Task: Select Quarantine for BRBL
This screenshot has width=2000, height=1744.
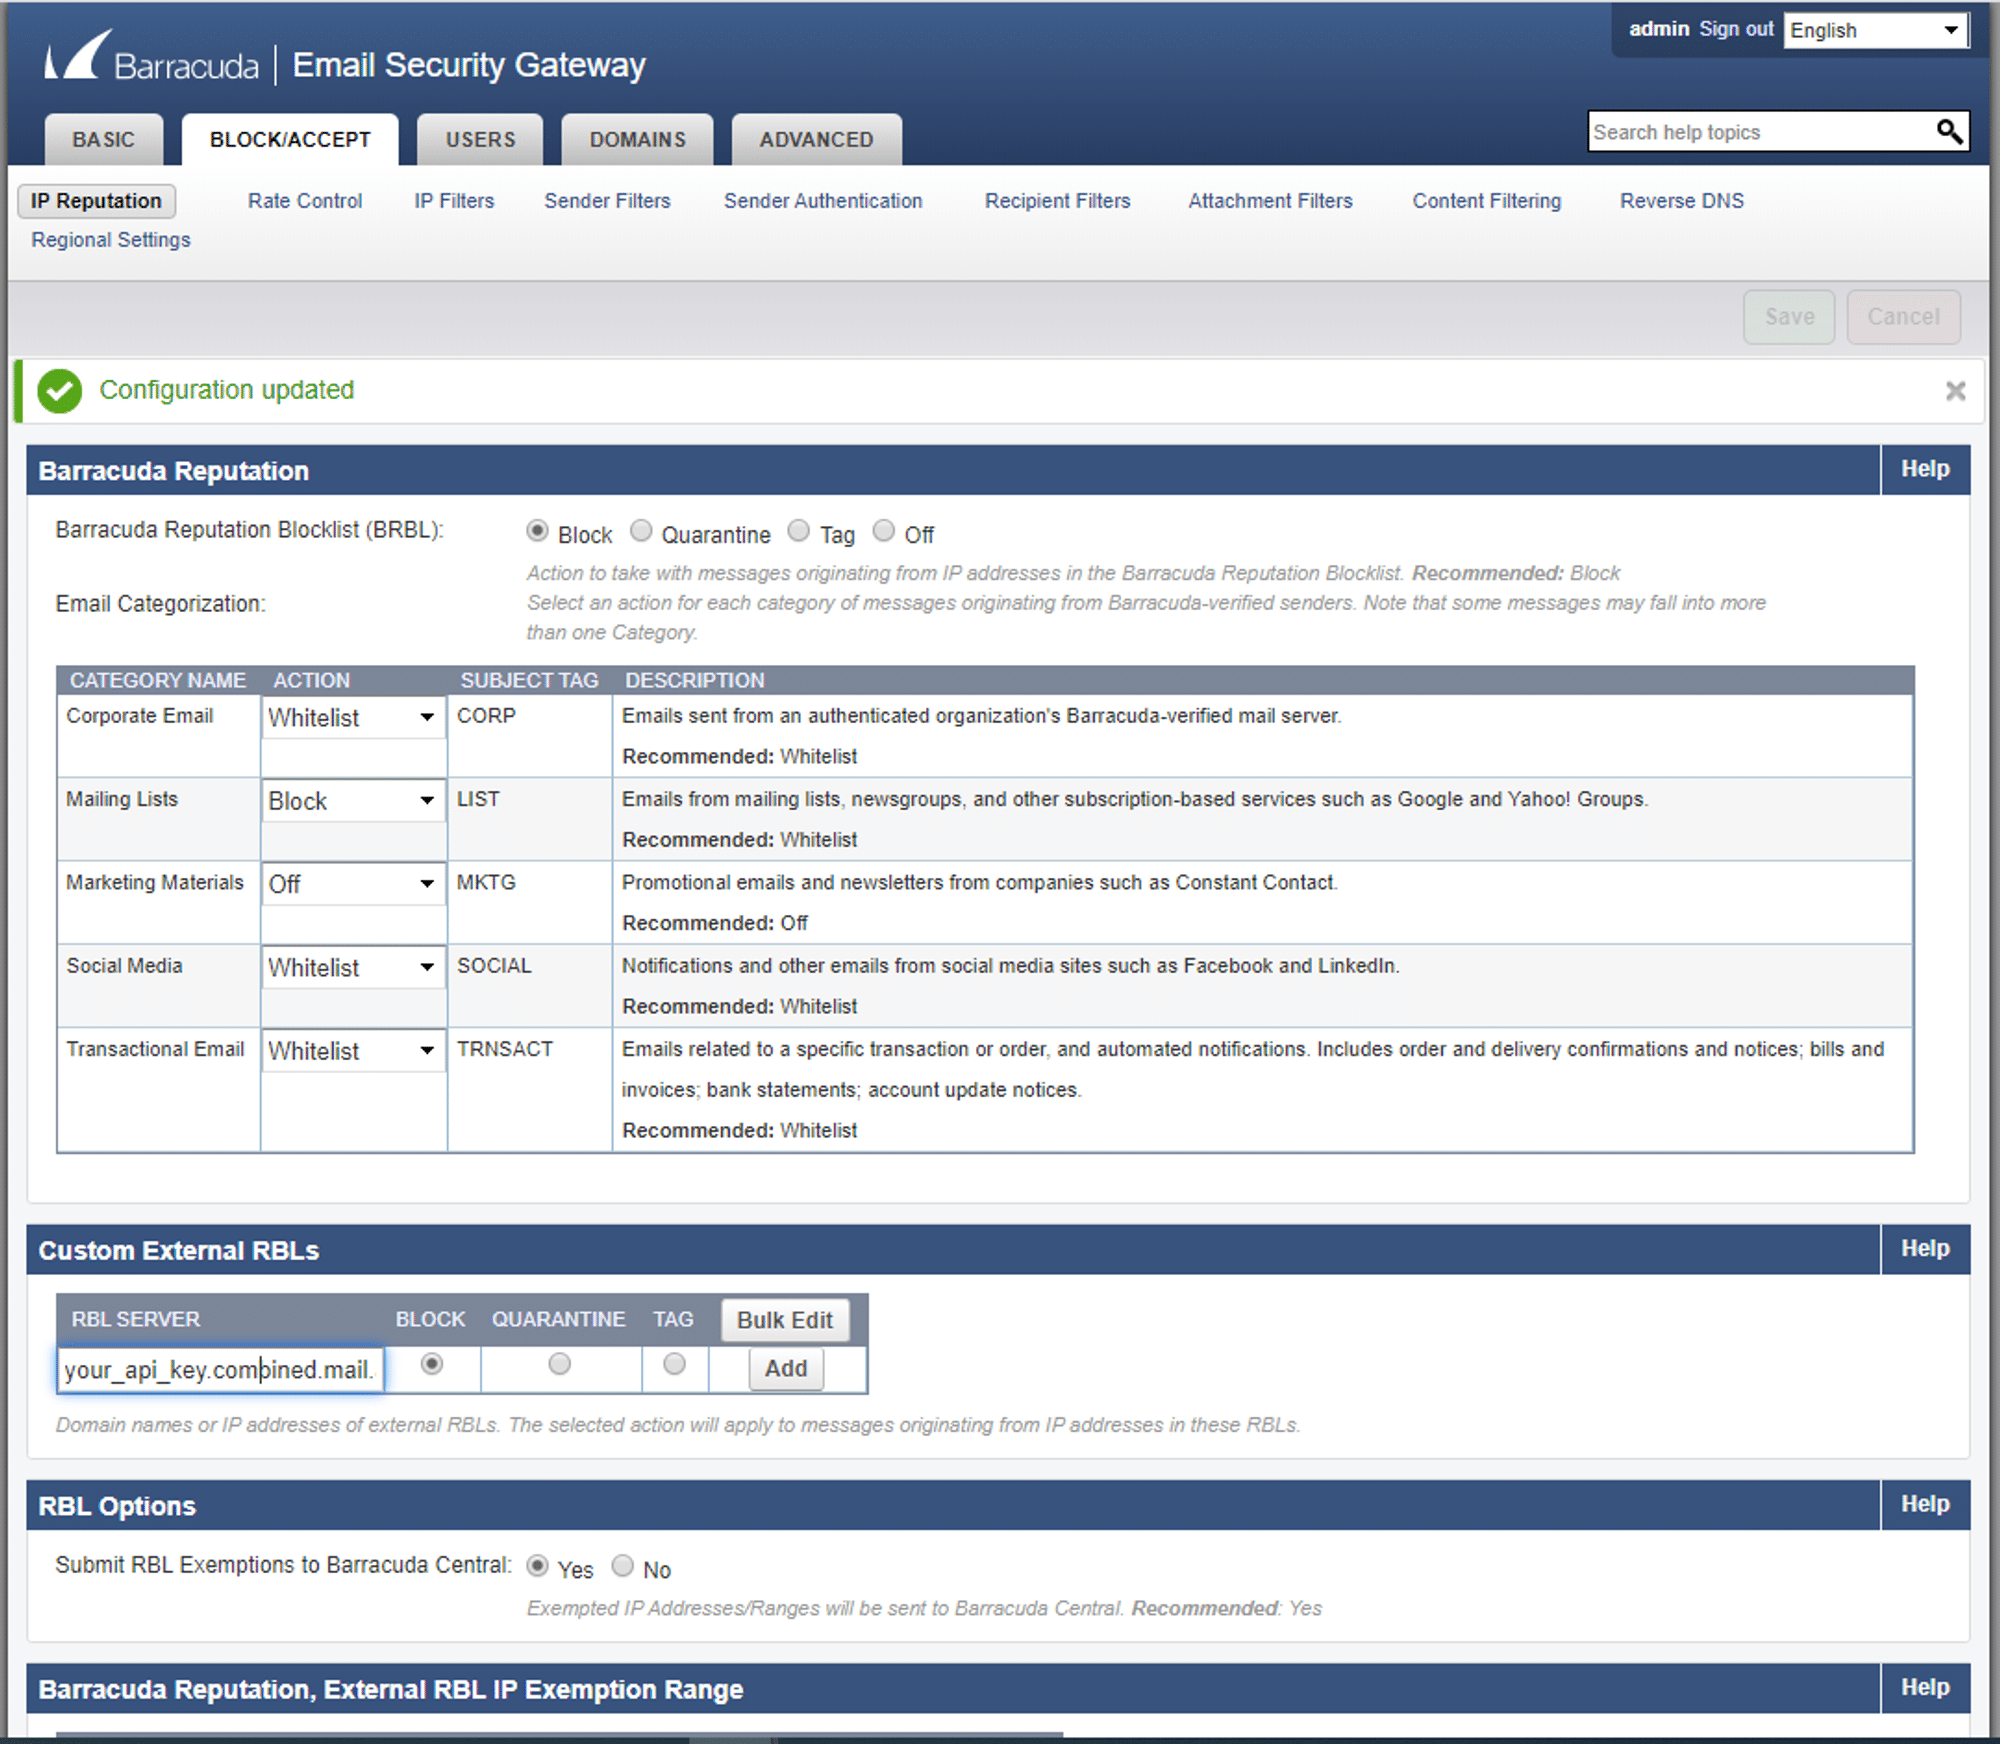Action: point(641,531)
